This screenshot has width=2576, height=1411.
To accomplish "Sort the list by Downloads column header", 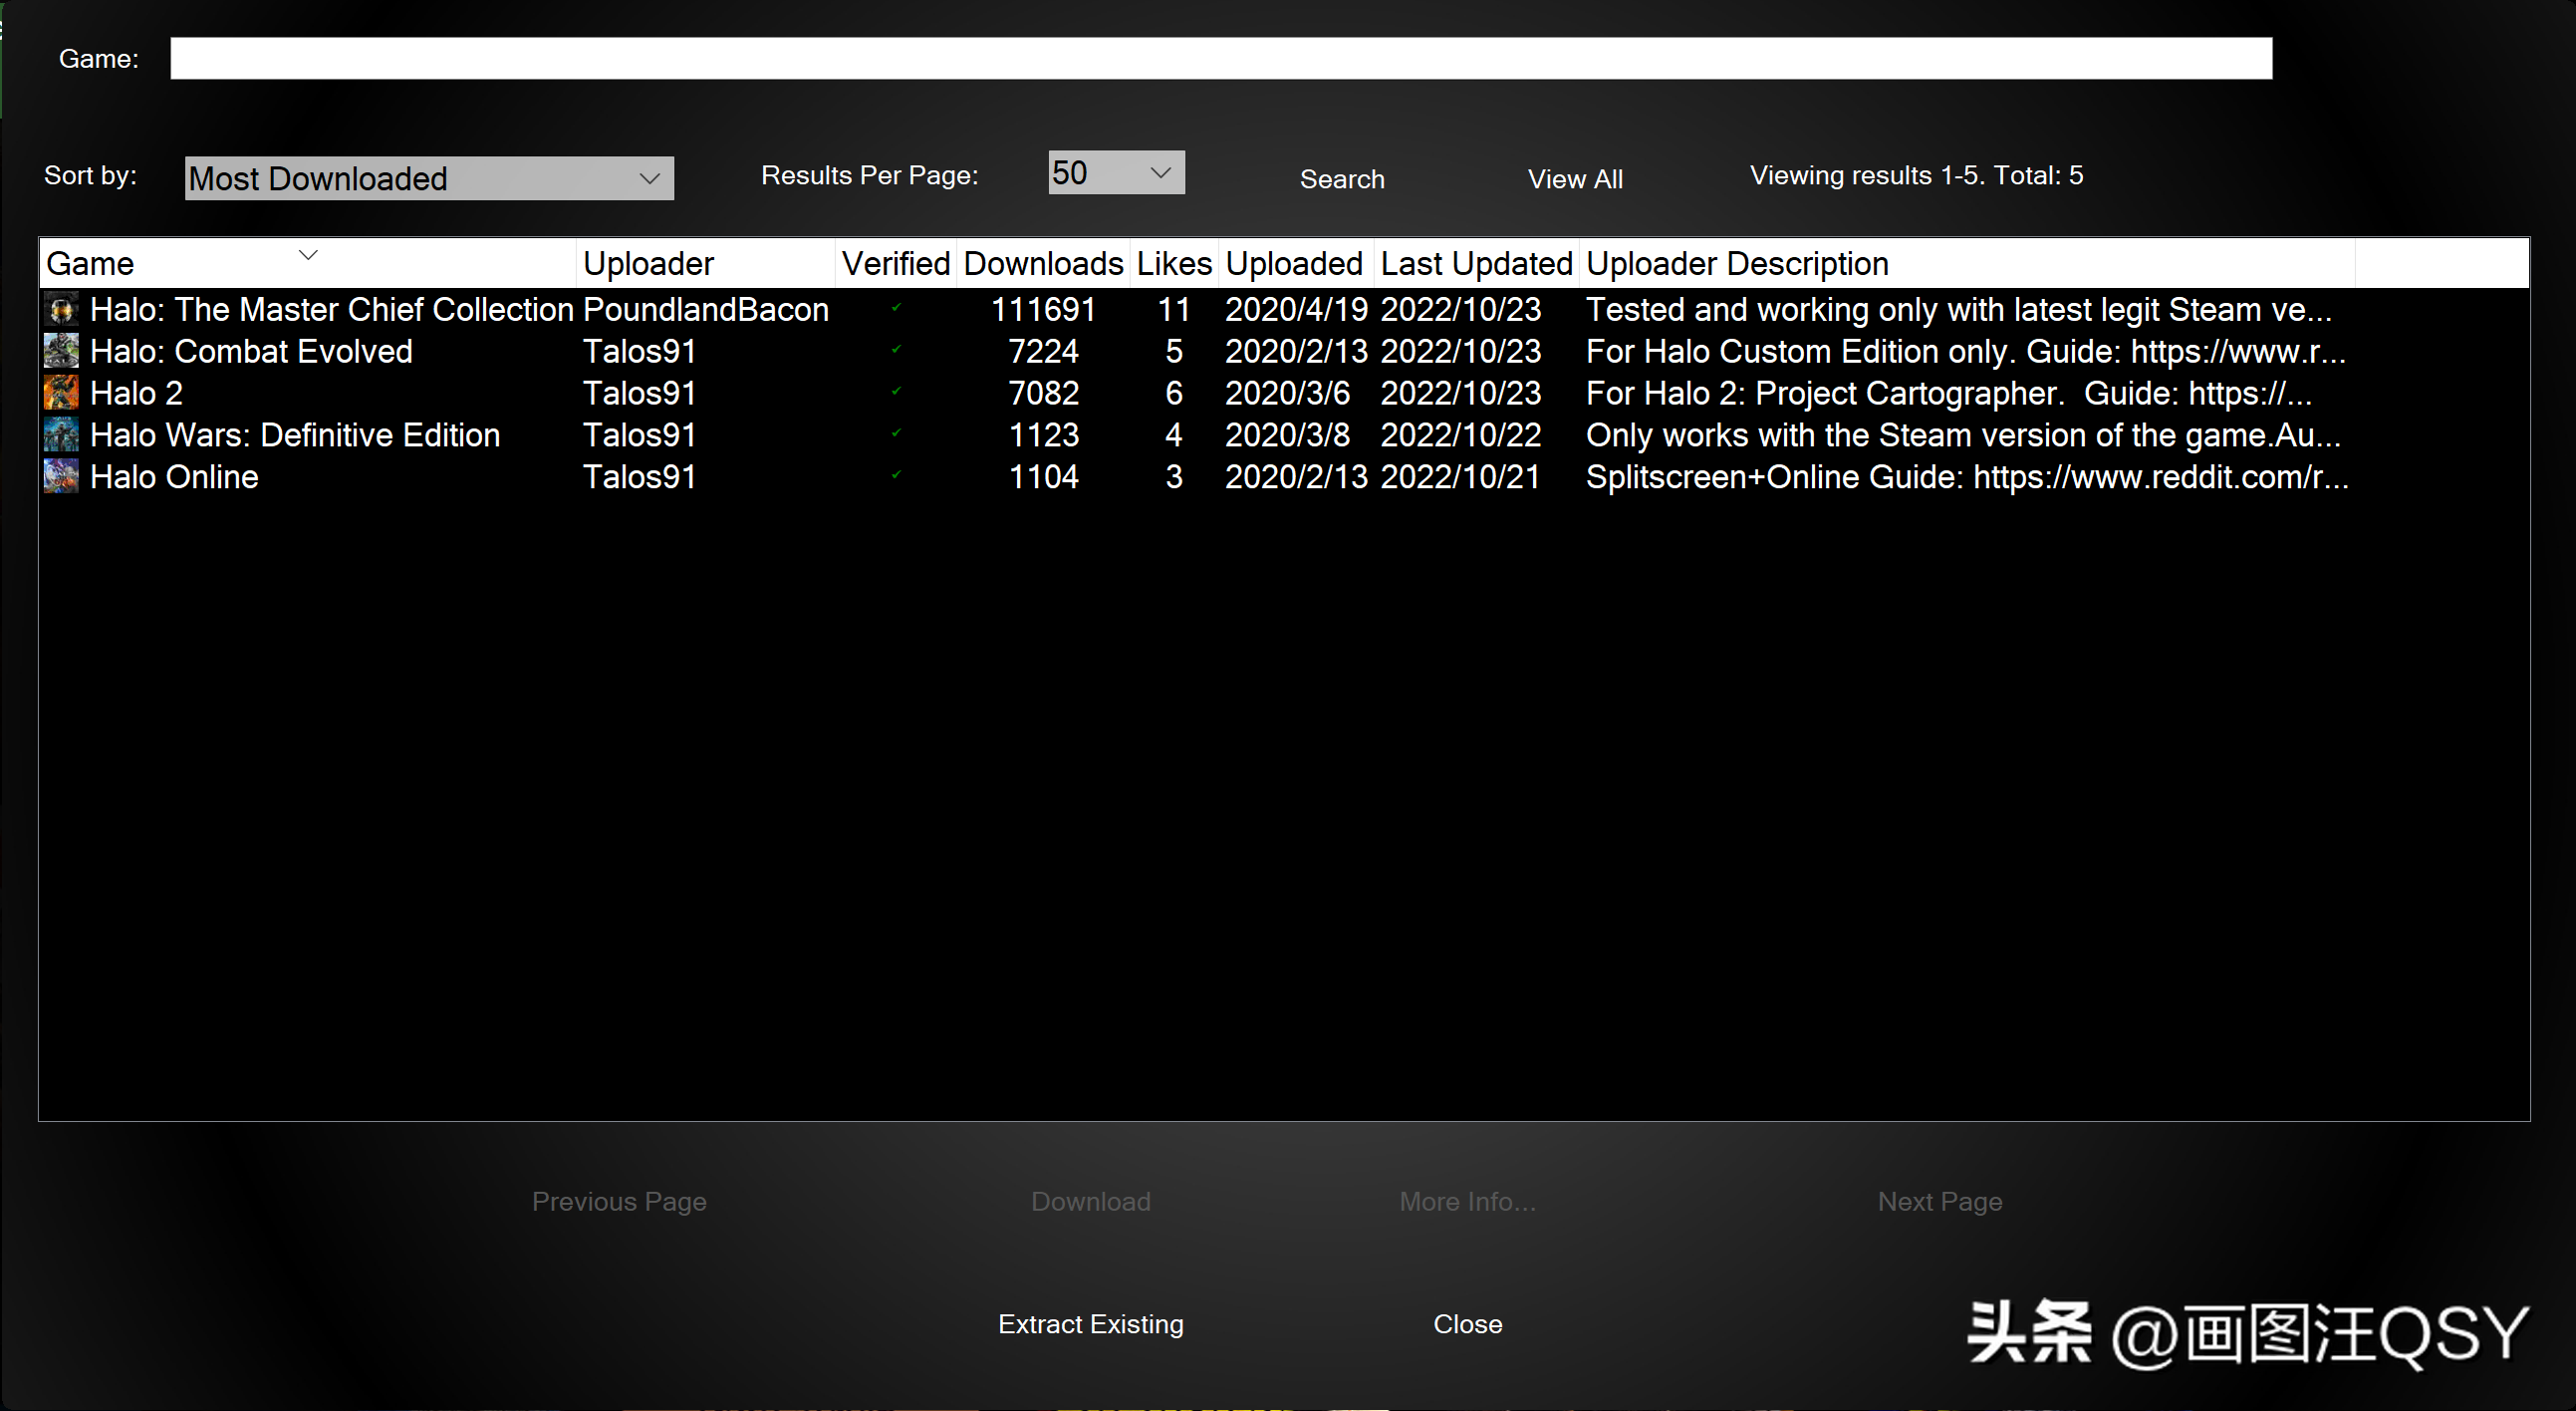I will [x=1042, y=264].
